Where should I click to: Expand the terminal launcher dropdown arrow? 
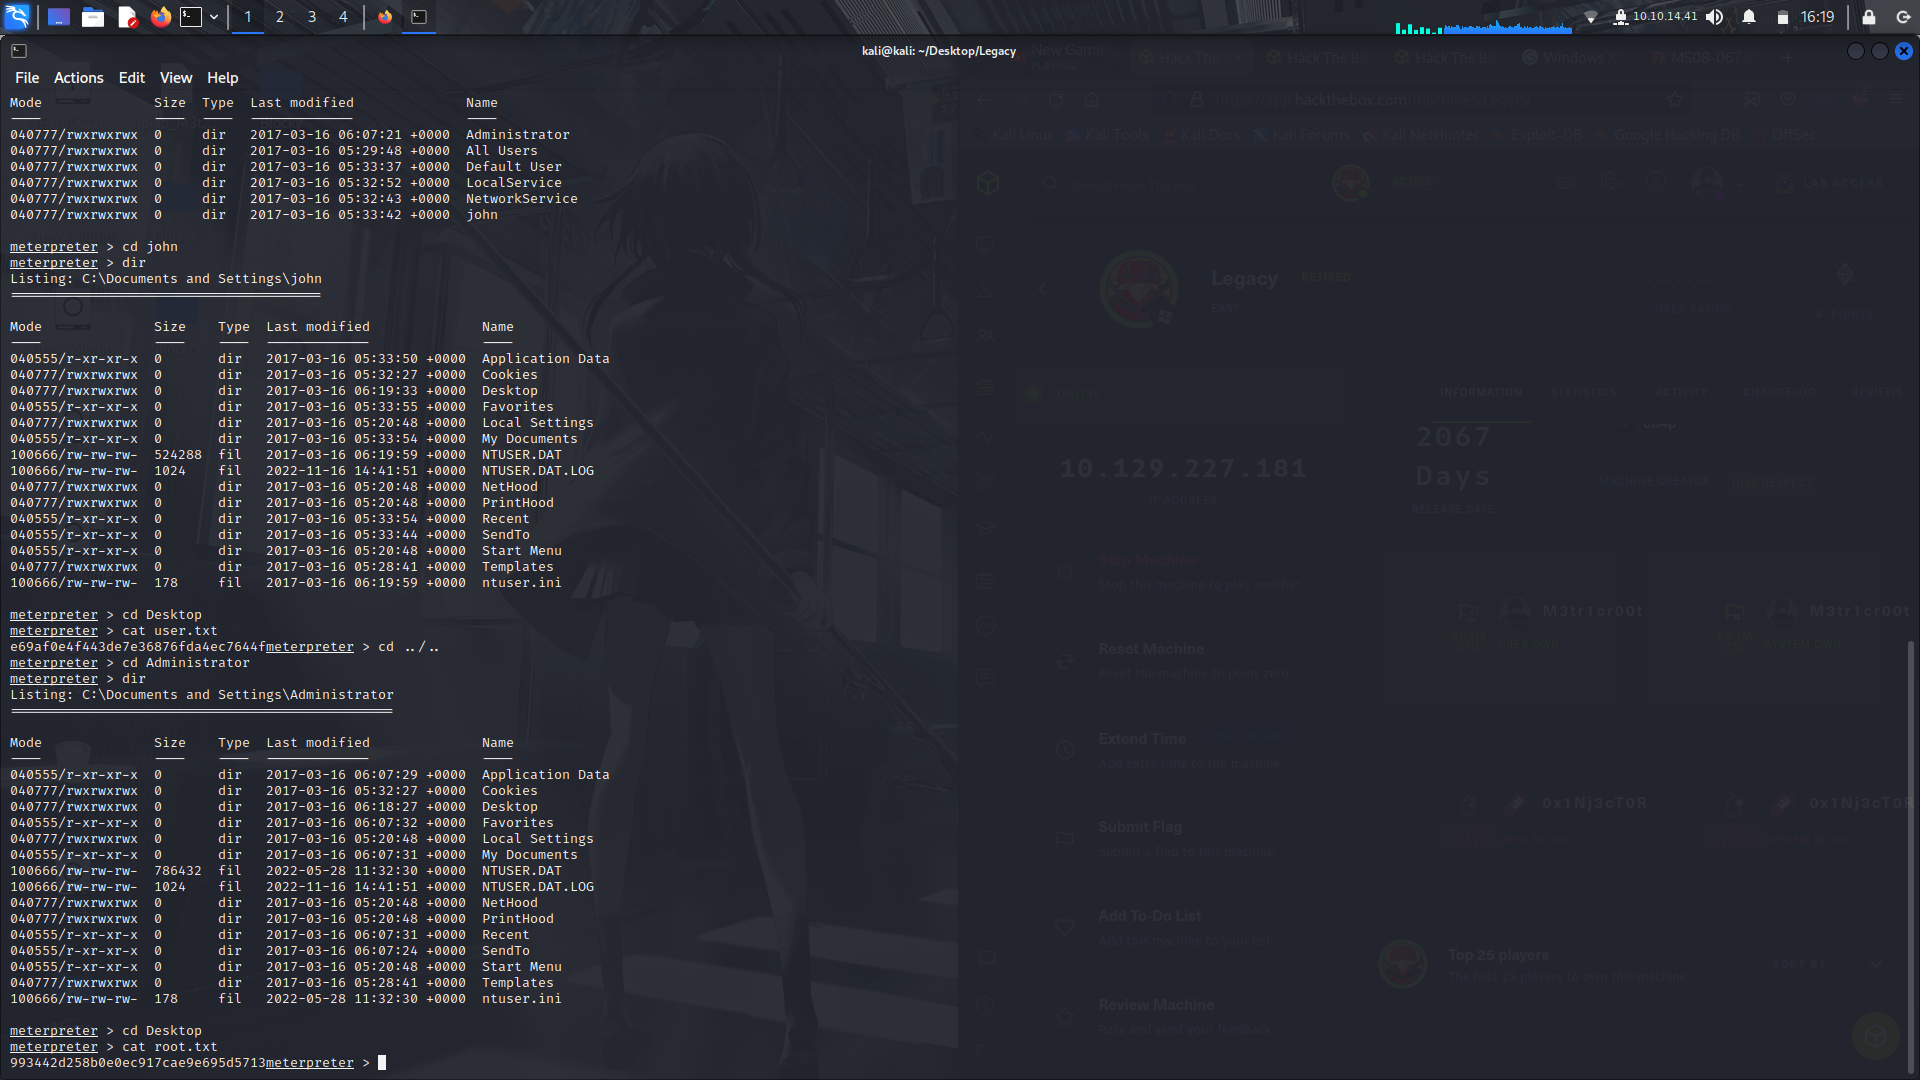tap(213, 16)
